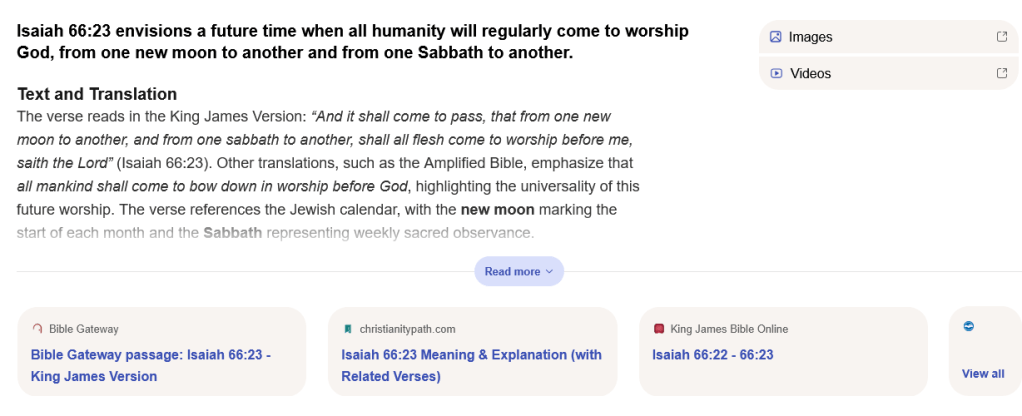Click the christianitypath.com bookmark favicon

pyautogui.click(x=348, y=328)
